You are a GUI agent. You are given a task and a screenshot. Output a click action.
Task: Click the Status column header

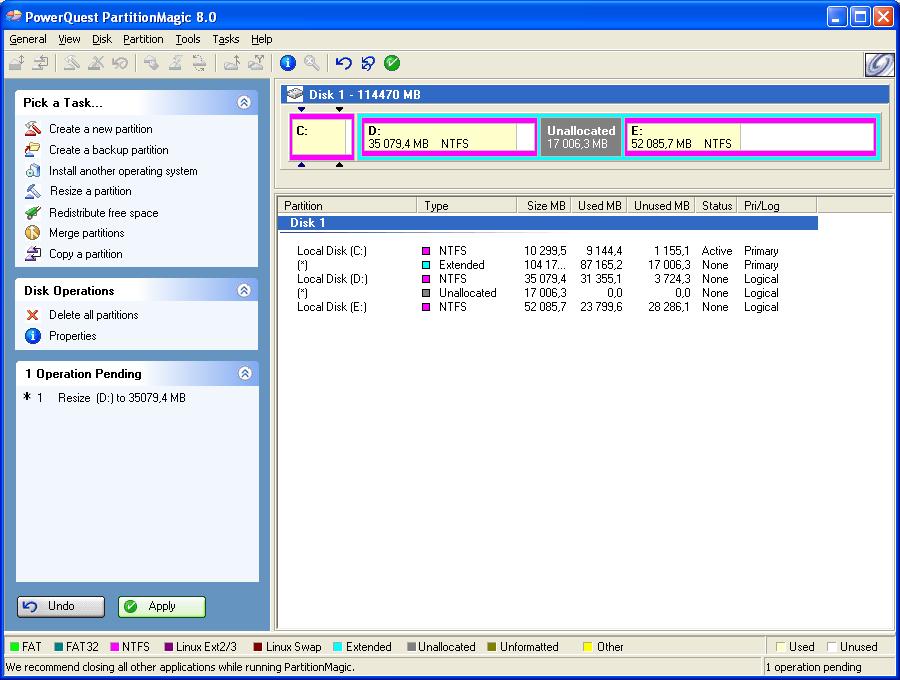click(x=716, y=205)
